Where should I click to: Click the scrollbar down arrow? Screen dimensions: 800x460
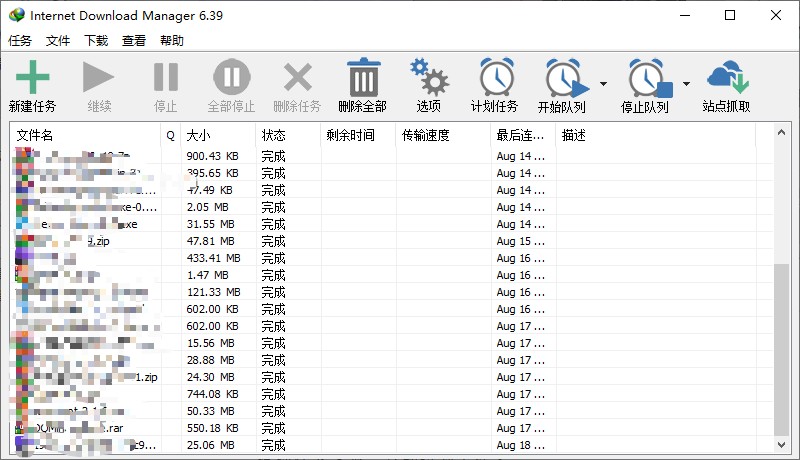pos(781,445)
